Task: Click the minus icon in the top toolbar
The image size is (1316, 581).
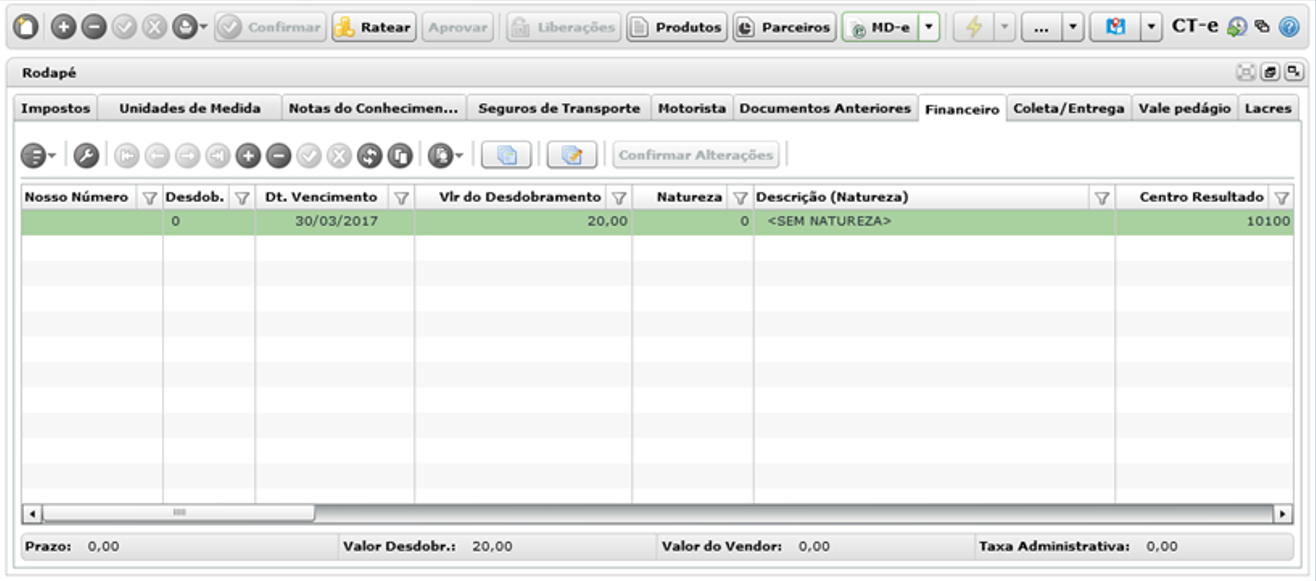Action: (94, 28)
